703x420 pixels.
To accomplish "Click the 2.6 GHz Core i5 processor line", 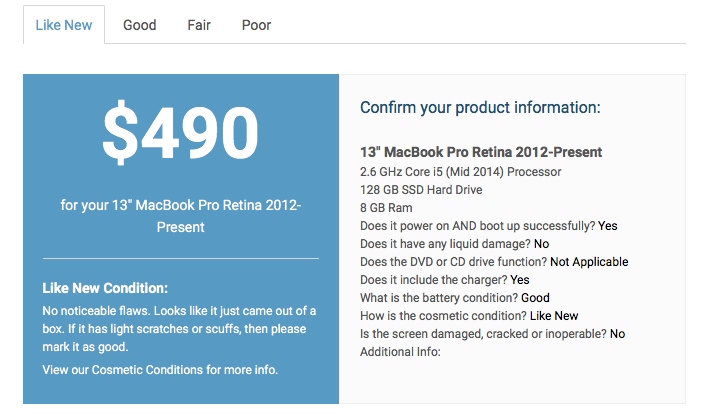I will click(x=460, y=172).
